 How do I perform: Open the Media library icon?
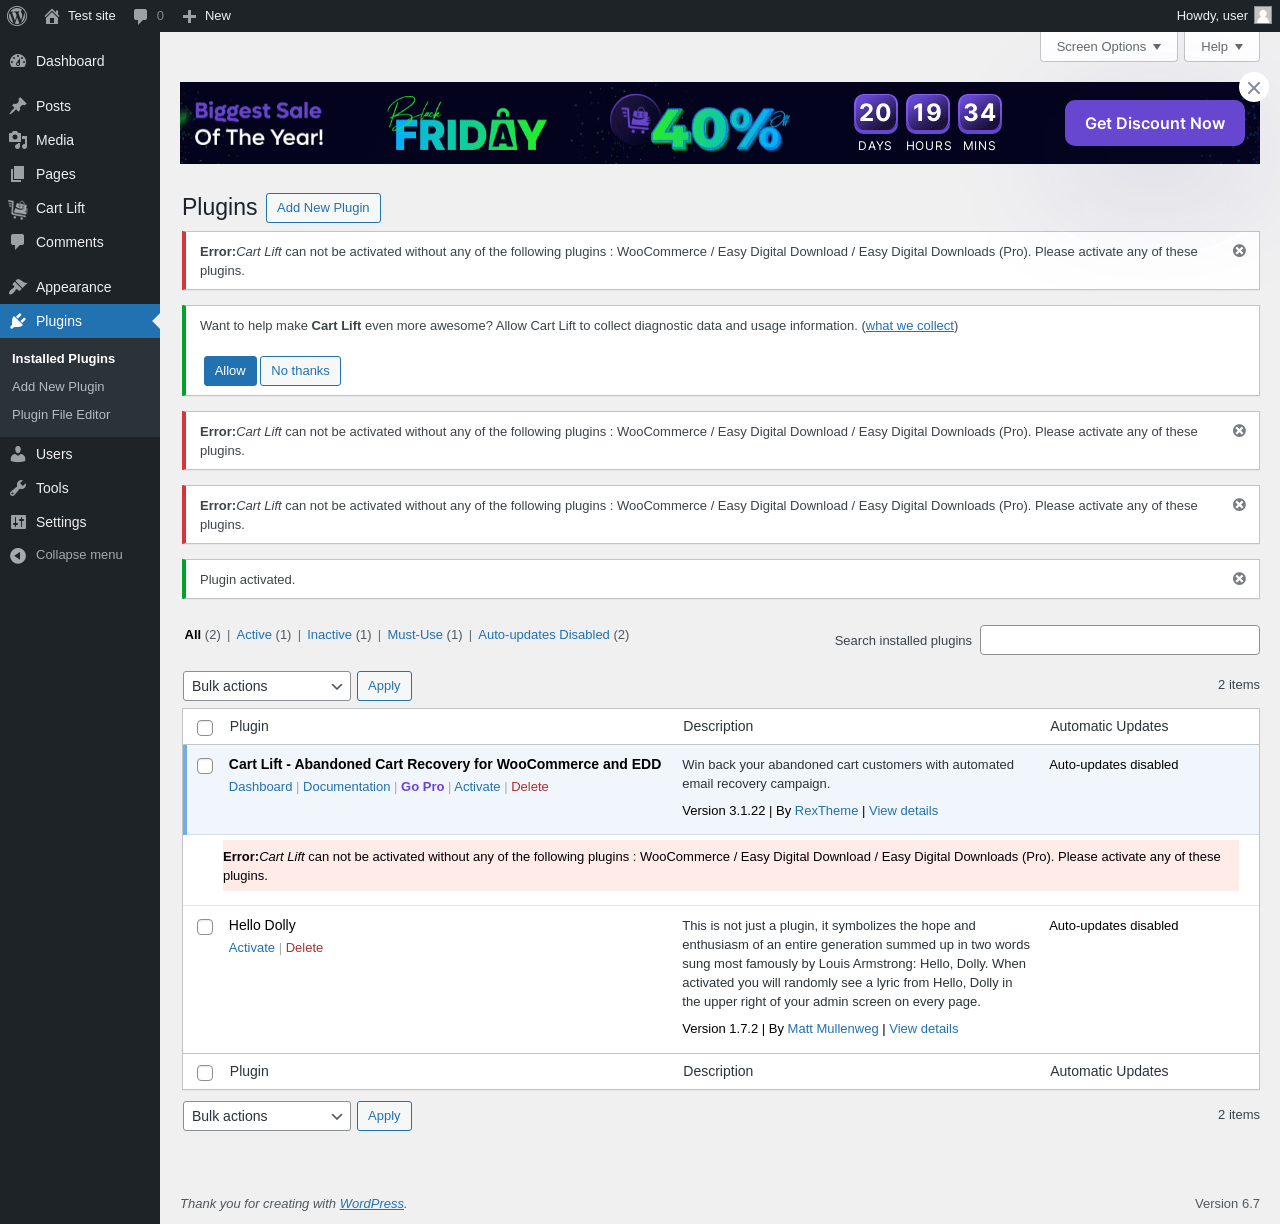point(18,140)
